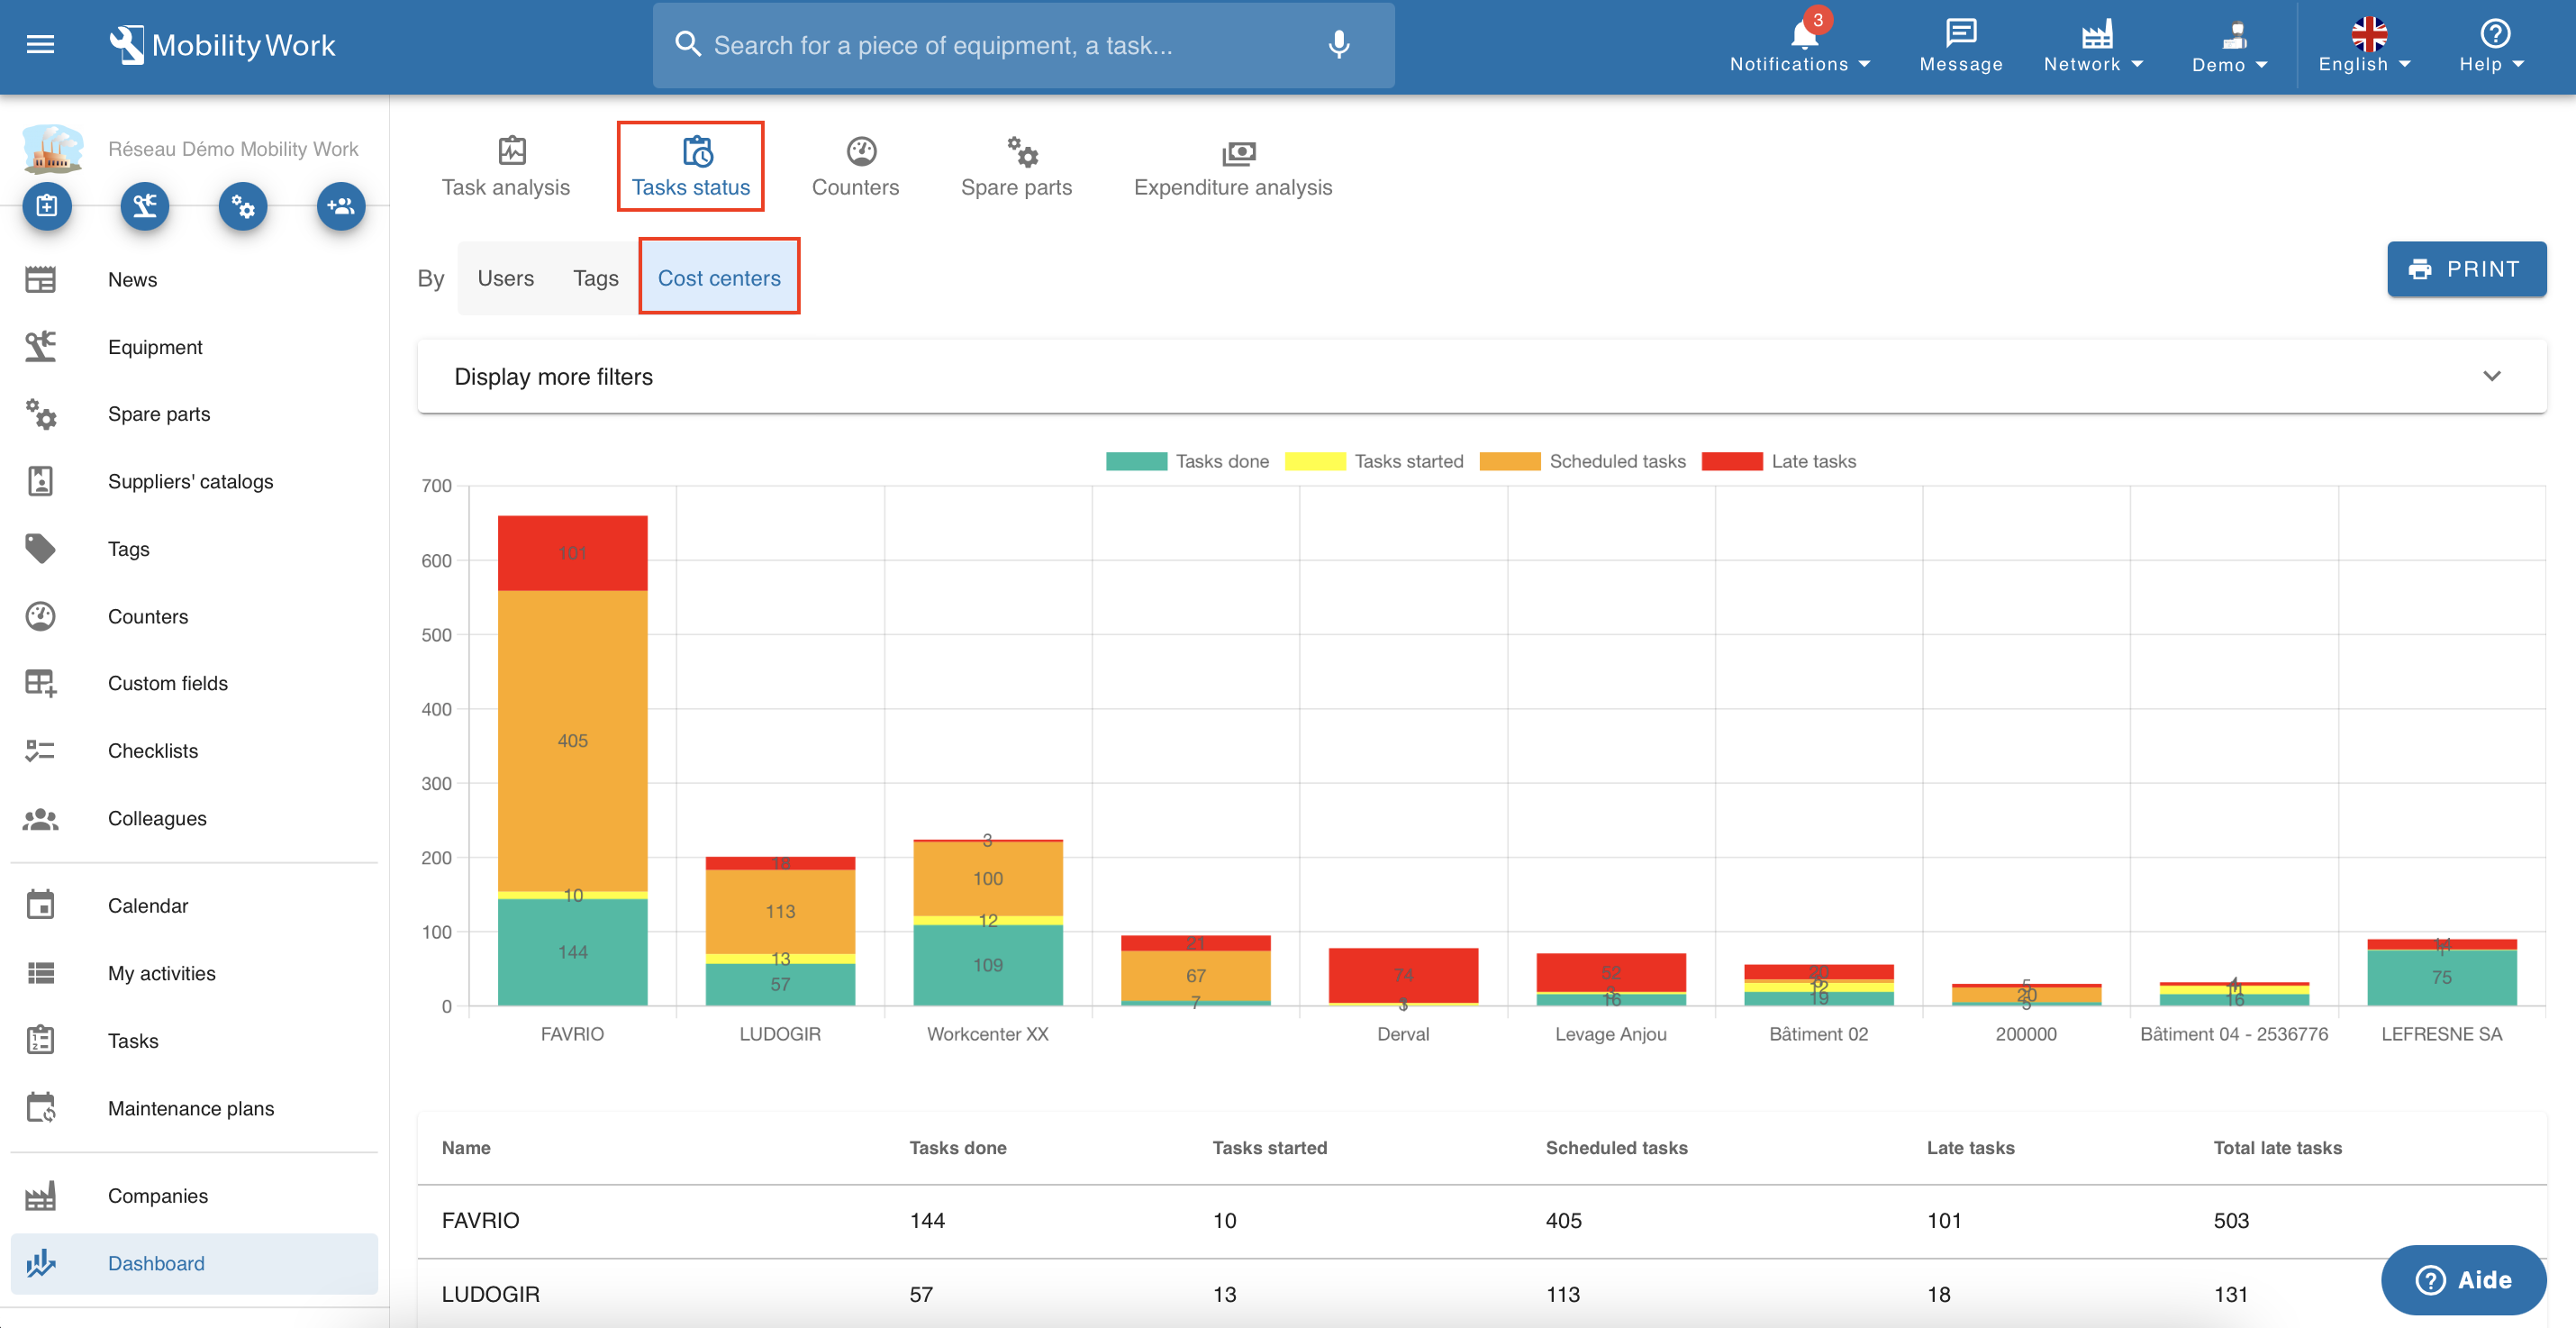Click the English flag icon
The image size is (2576, 1328).
pos(2368,34)
